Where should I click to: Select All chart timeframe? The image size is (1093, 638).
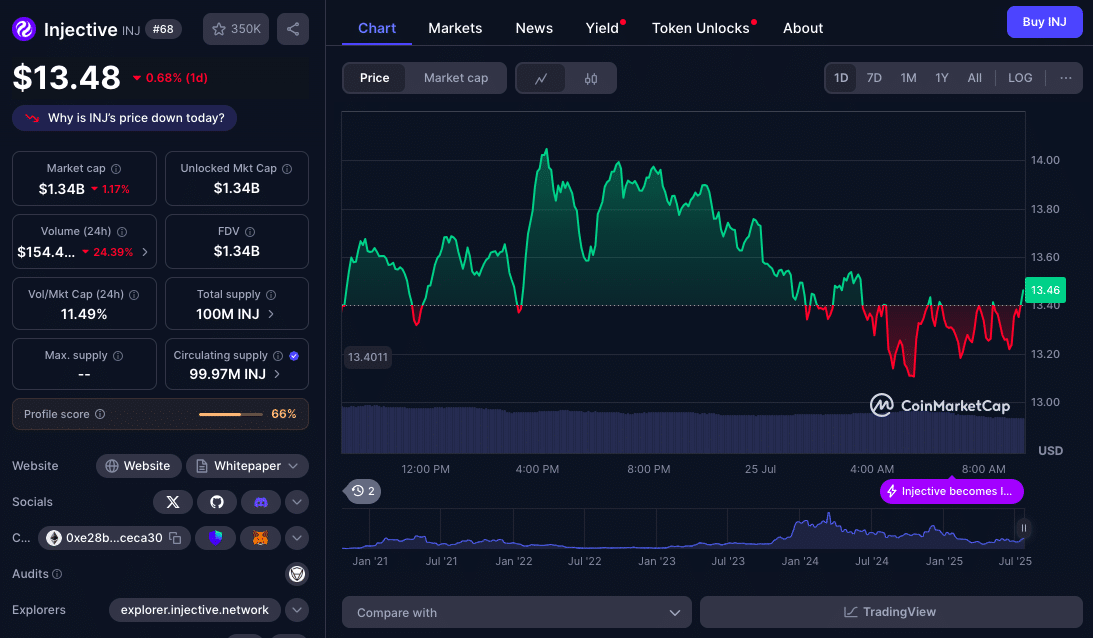coord(974,78)
